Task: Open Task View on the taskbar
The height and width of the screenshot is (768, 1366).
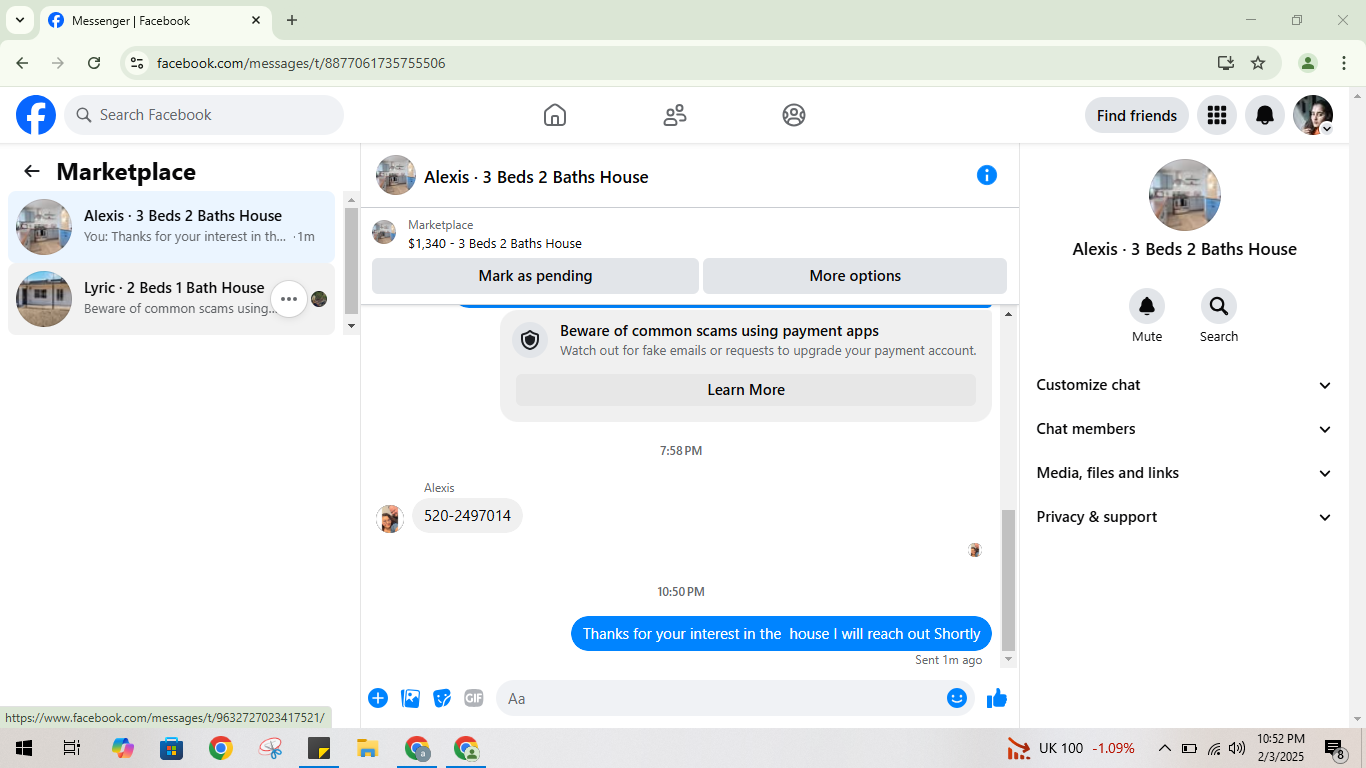Action: click(71, 748)
